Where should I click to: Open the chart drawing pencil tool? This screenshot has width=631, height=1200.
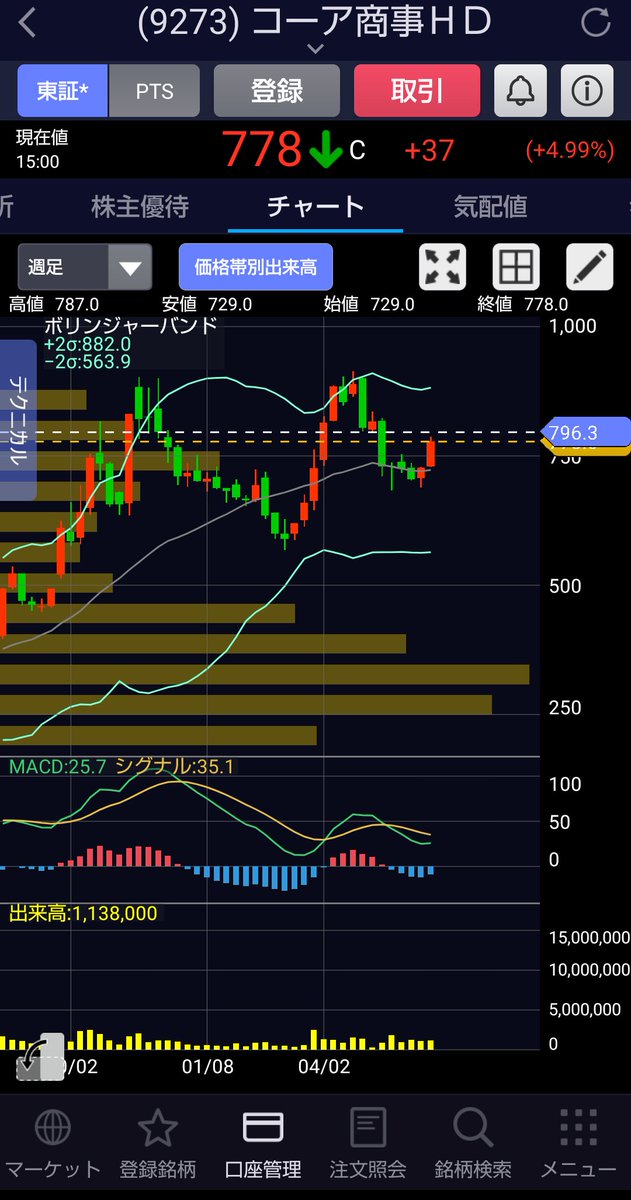pos(590,267)
